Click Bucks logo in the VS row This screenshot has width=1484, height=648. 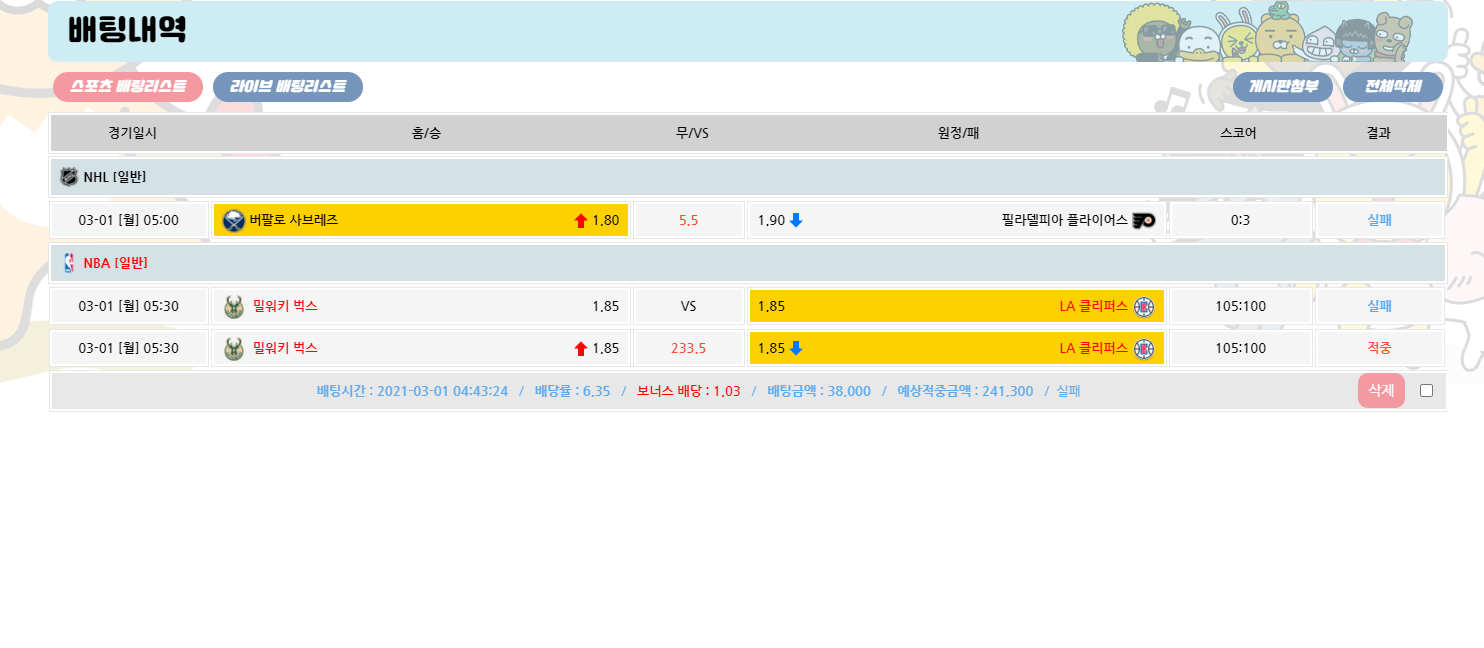pos(234,307)
